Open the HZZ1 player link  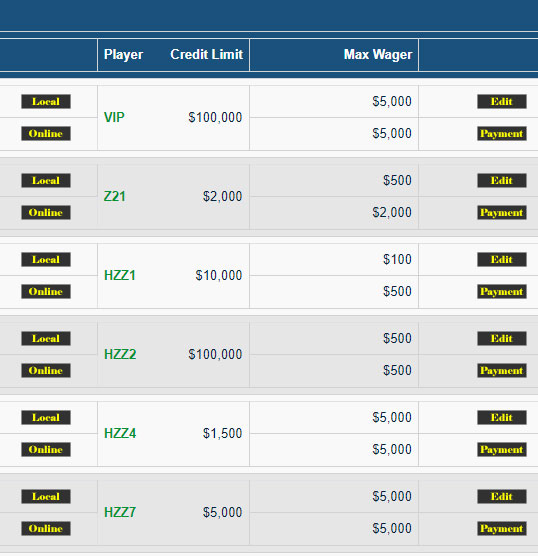120,276
